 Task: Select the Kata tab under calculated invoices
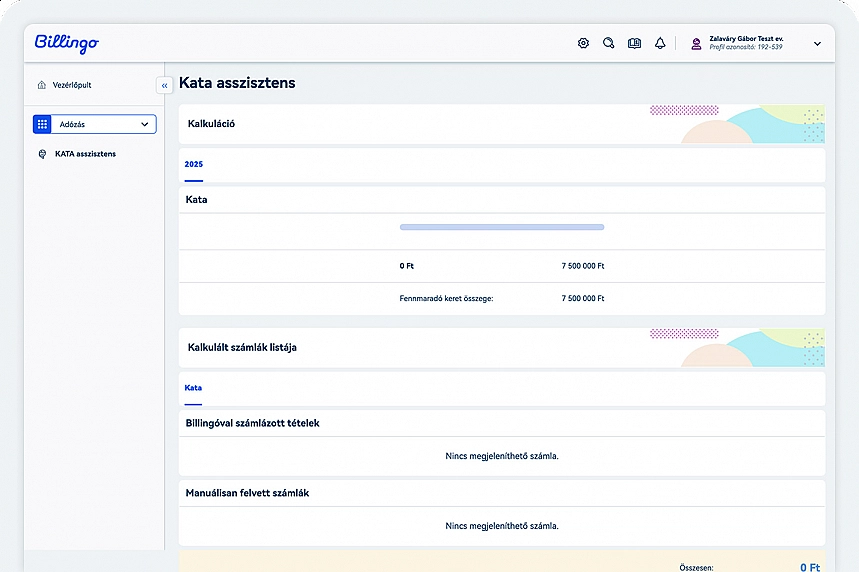193,388
